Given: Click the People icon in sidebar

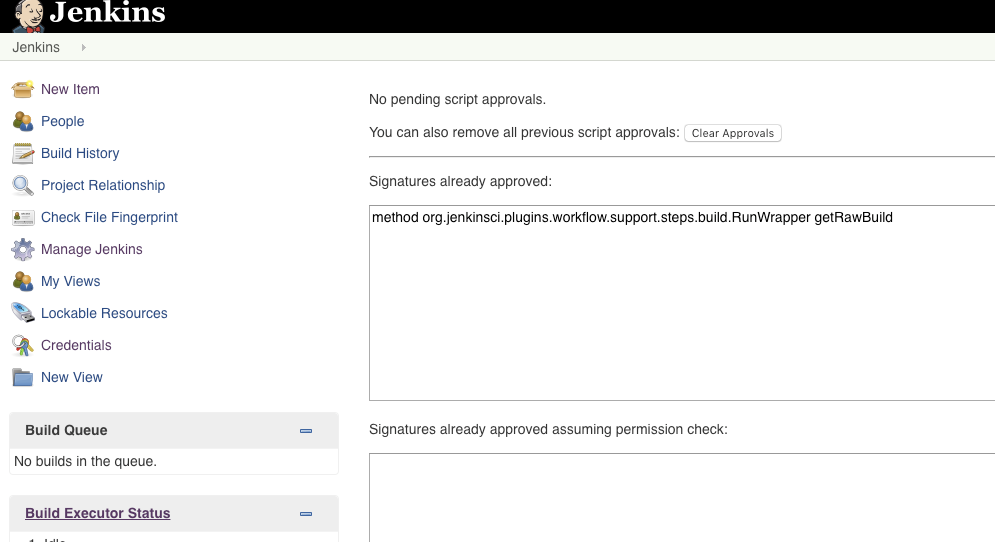Looking at the screenshot, I should pyautogui.click(x=23, y=121).
